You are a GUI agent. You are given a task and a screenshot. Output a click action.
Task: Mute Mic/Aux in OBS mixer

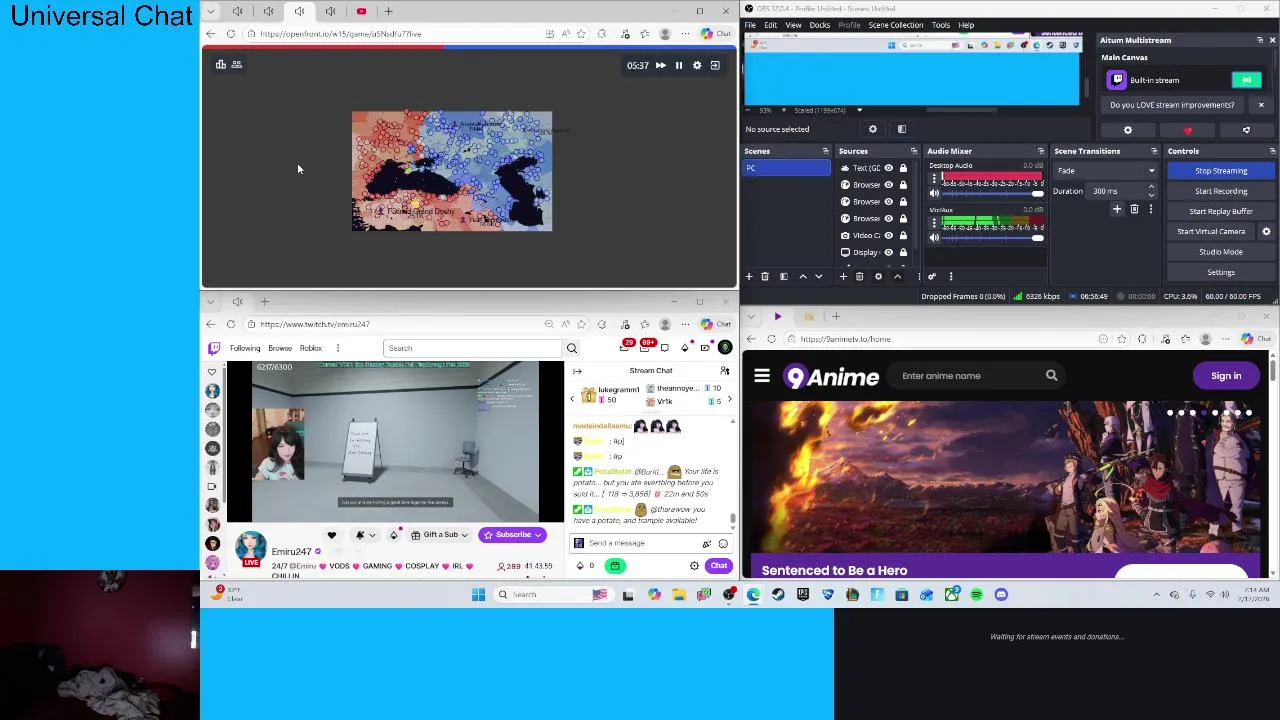pyautogui.click(x=934, y=238)
